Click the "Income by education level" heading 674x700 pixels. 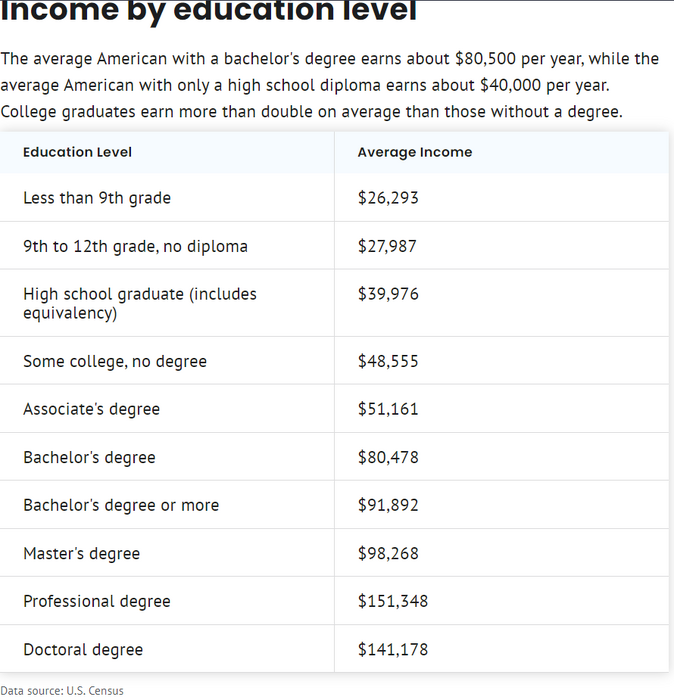[x=208, y=12]
